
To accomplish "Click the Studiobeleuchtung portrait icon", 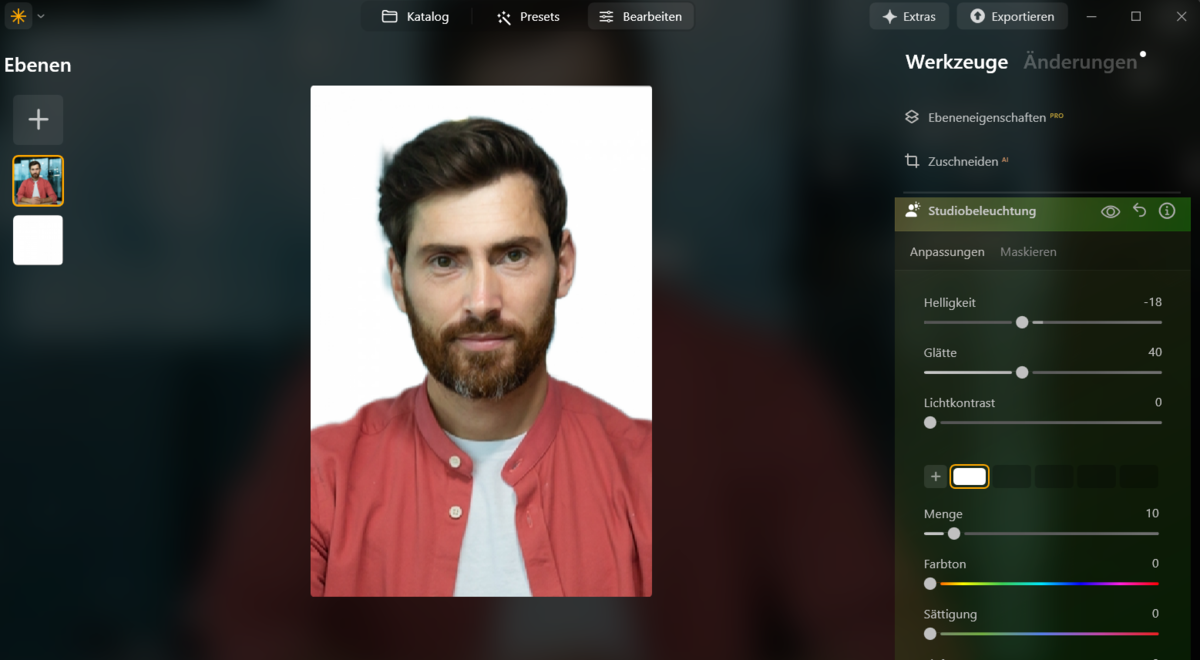I will point(911,210).
